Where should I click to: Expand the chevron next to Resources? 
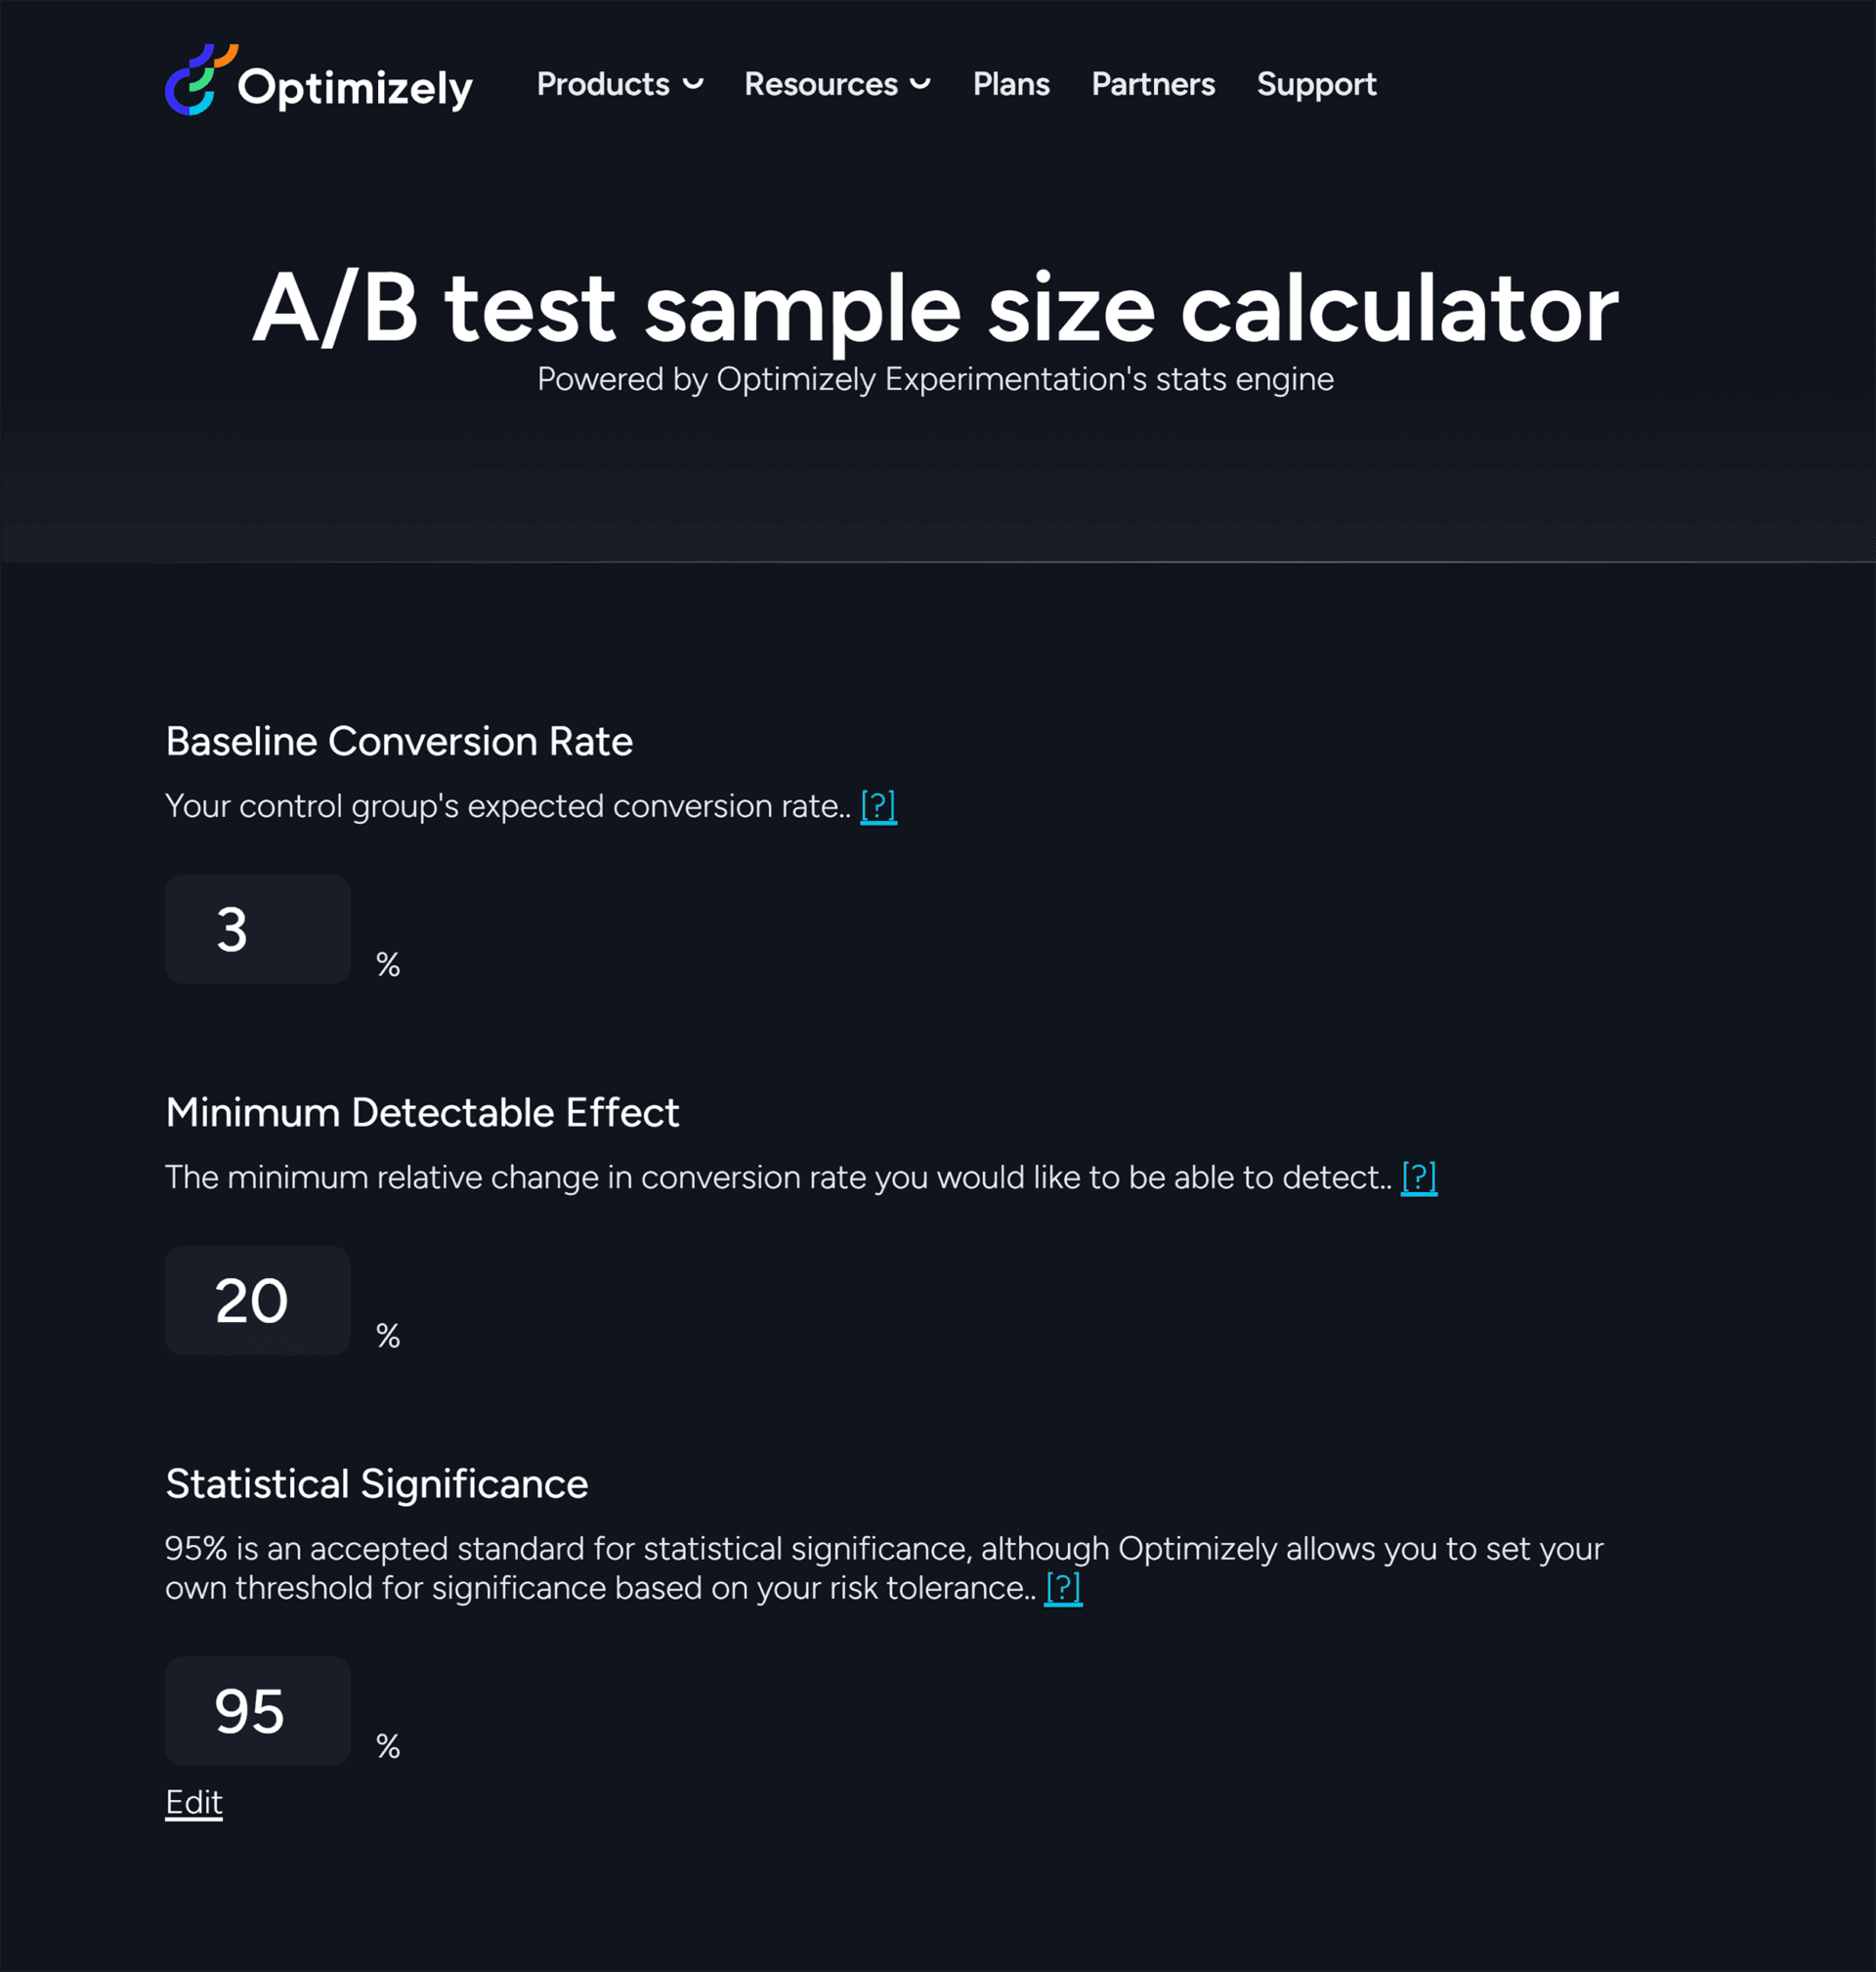point(920,84)
